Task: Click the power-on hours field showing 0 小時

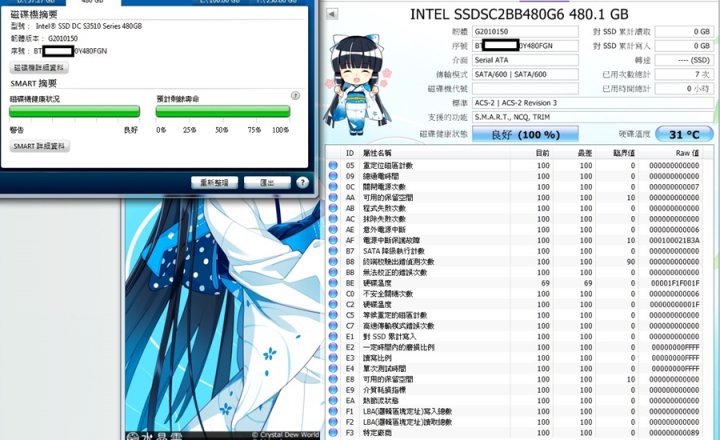Action: 684,88
